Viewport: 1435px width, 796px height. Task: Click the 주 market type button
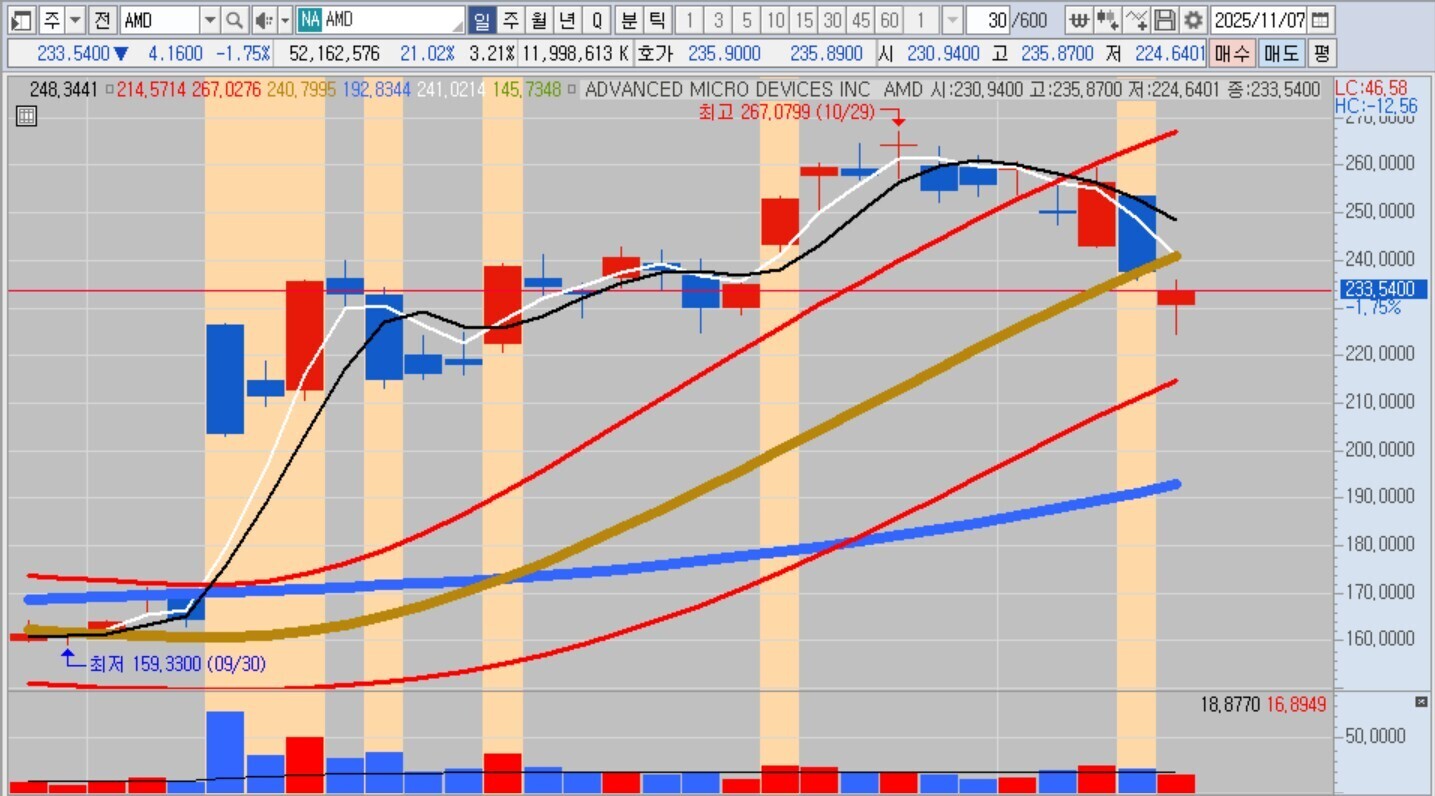click(50, 19)
